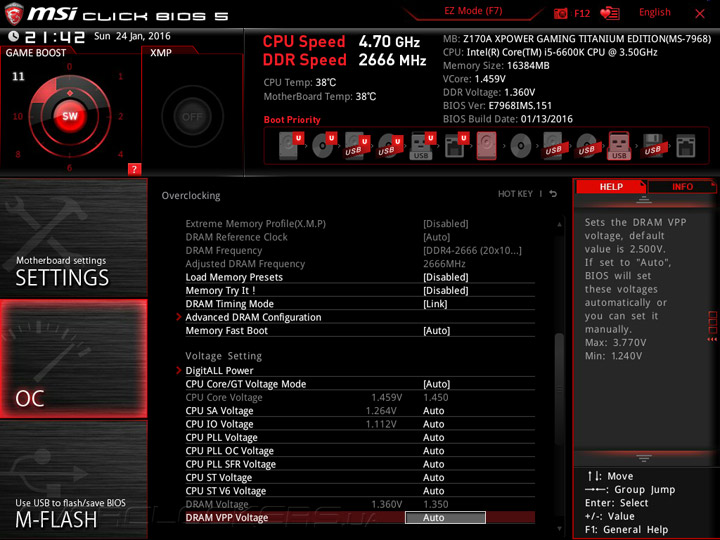The height and width of the screenshot is (540, 720).
Task: Click the Sun 24 Jan, 2016 date
Action: tap(132, 36)
